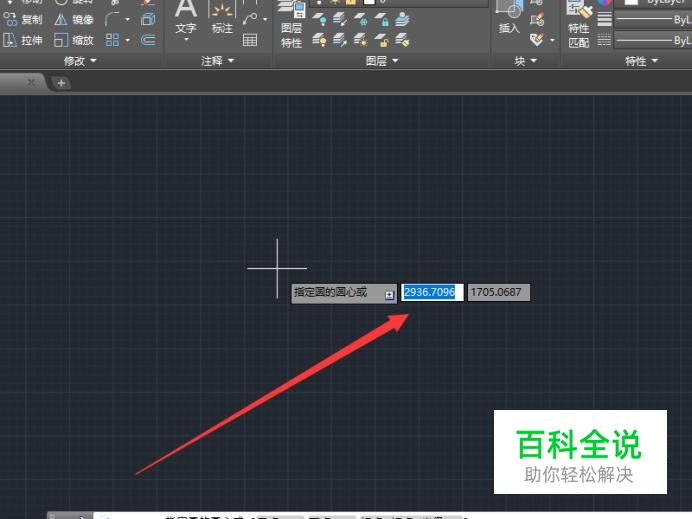Toggle layer Off with light bulb icon
Image resolution: width=692 pixels, height=519 pixels.
[319, 19]
